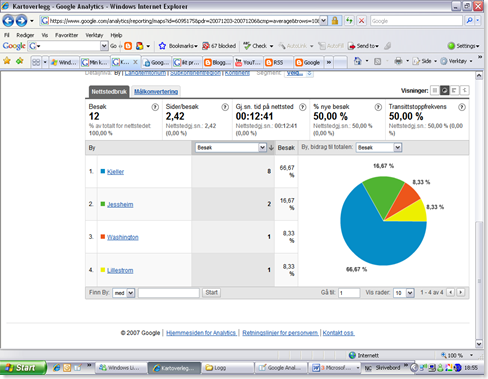488x379 pixels.
Task: Switch to pie chart view under Visninger
Action: tap(444, 90)
